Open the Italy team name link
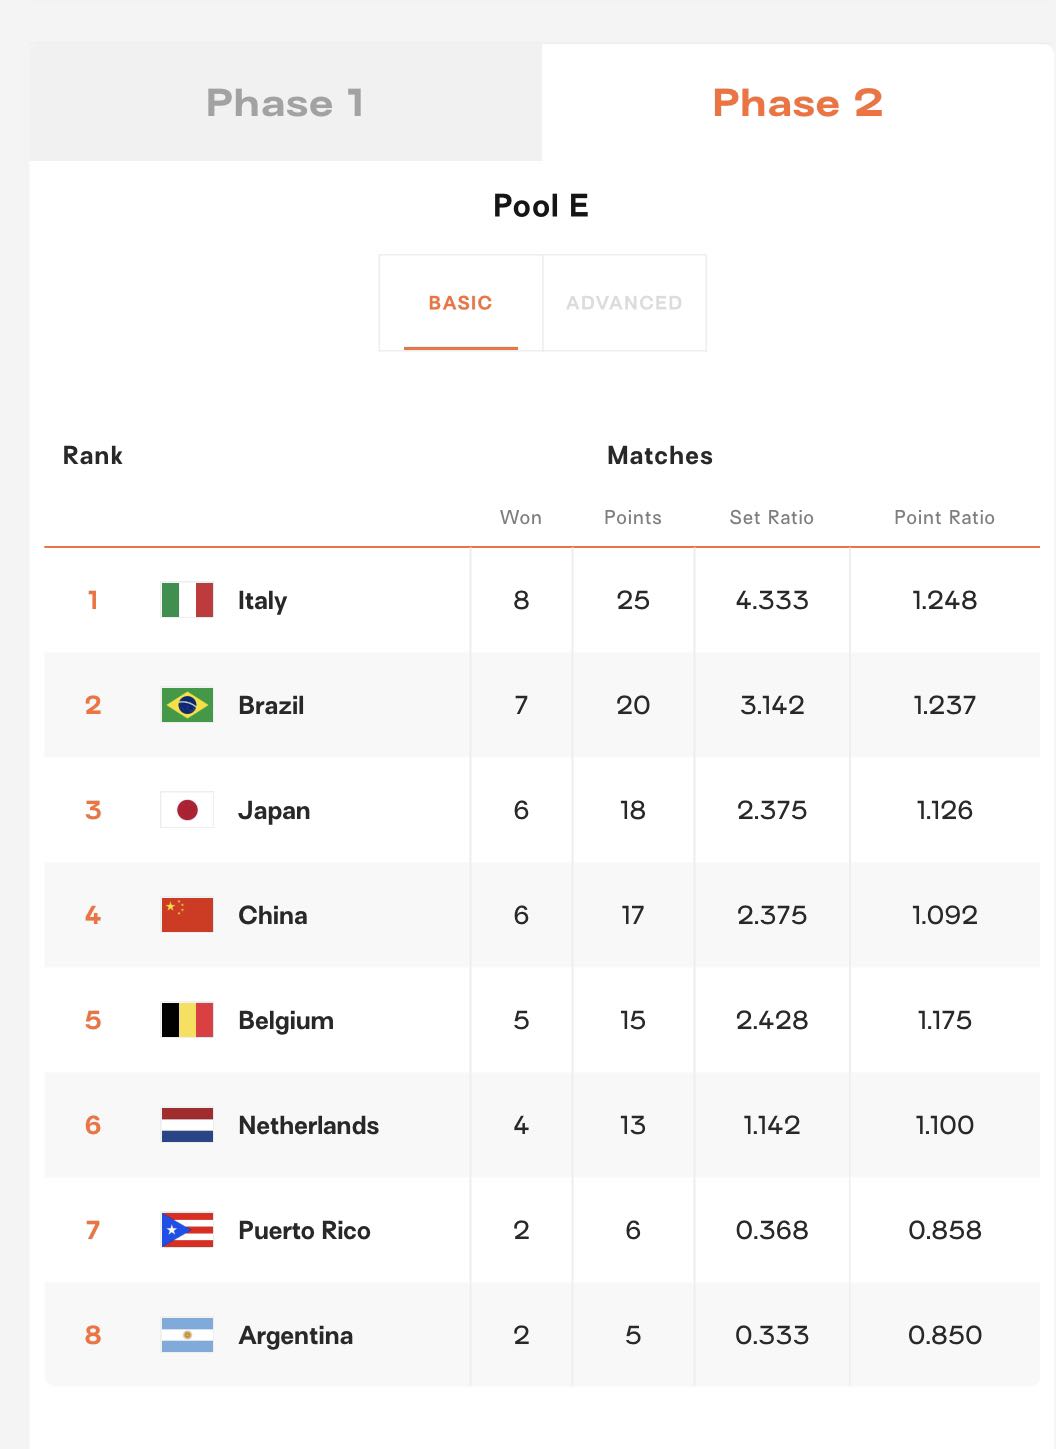Viewport: 1056px width, 1449px height. (x=262, y=601)
